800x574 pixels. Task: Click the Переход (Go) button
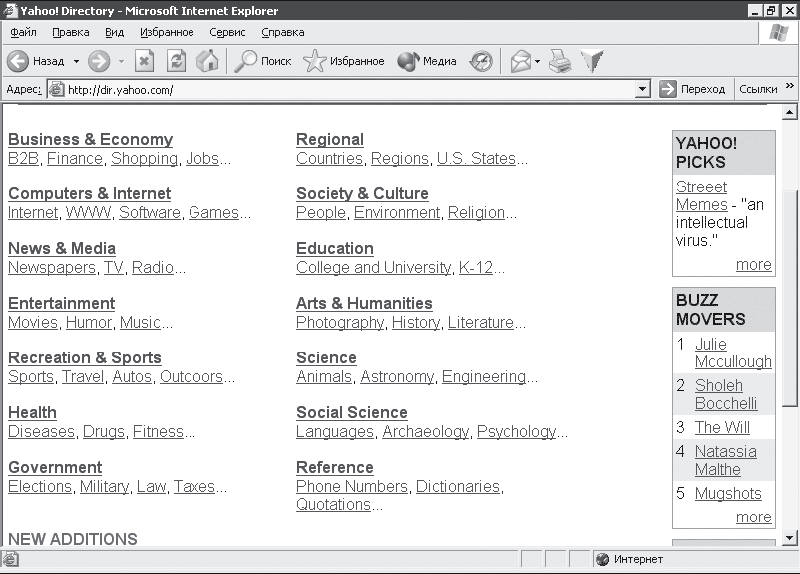pyautogui.click(x=692, y=89)
